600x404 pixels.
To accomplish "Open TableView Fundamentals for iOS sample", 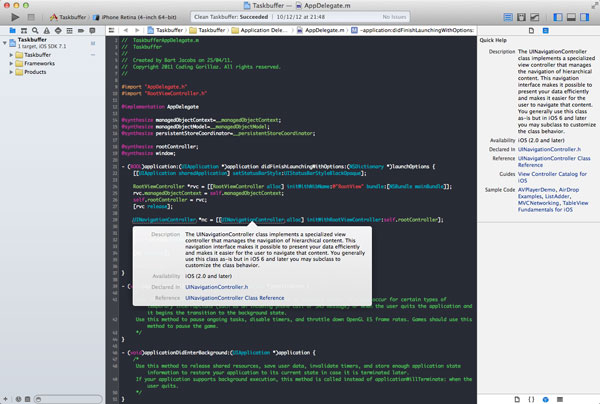I will [x=553, y=207].
